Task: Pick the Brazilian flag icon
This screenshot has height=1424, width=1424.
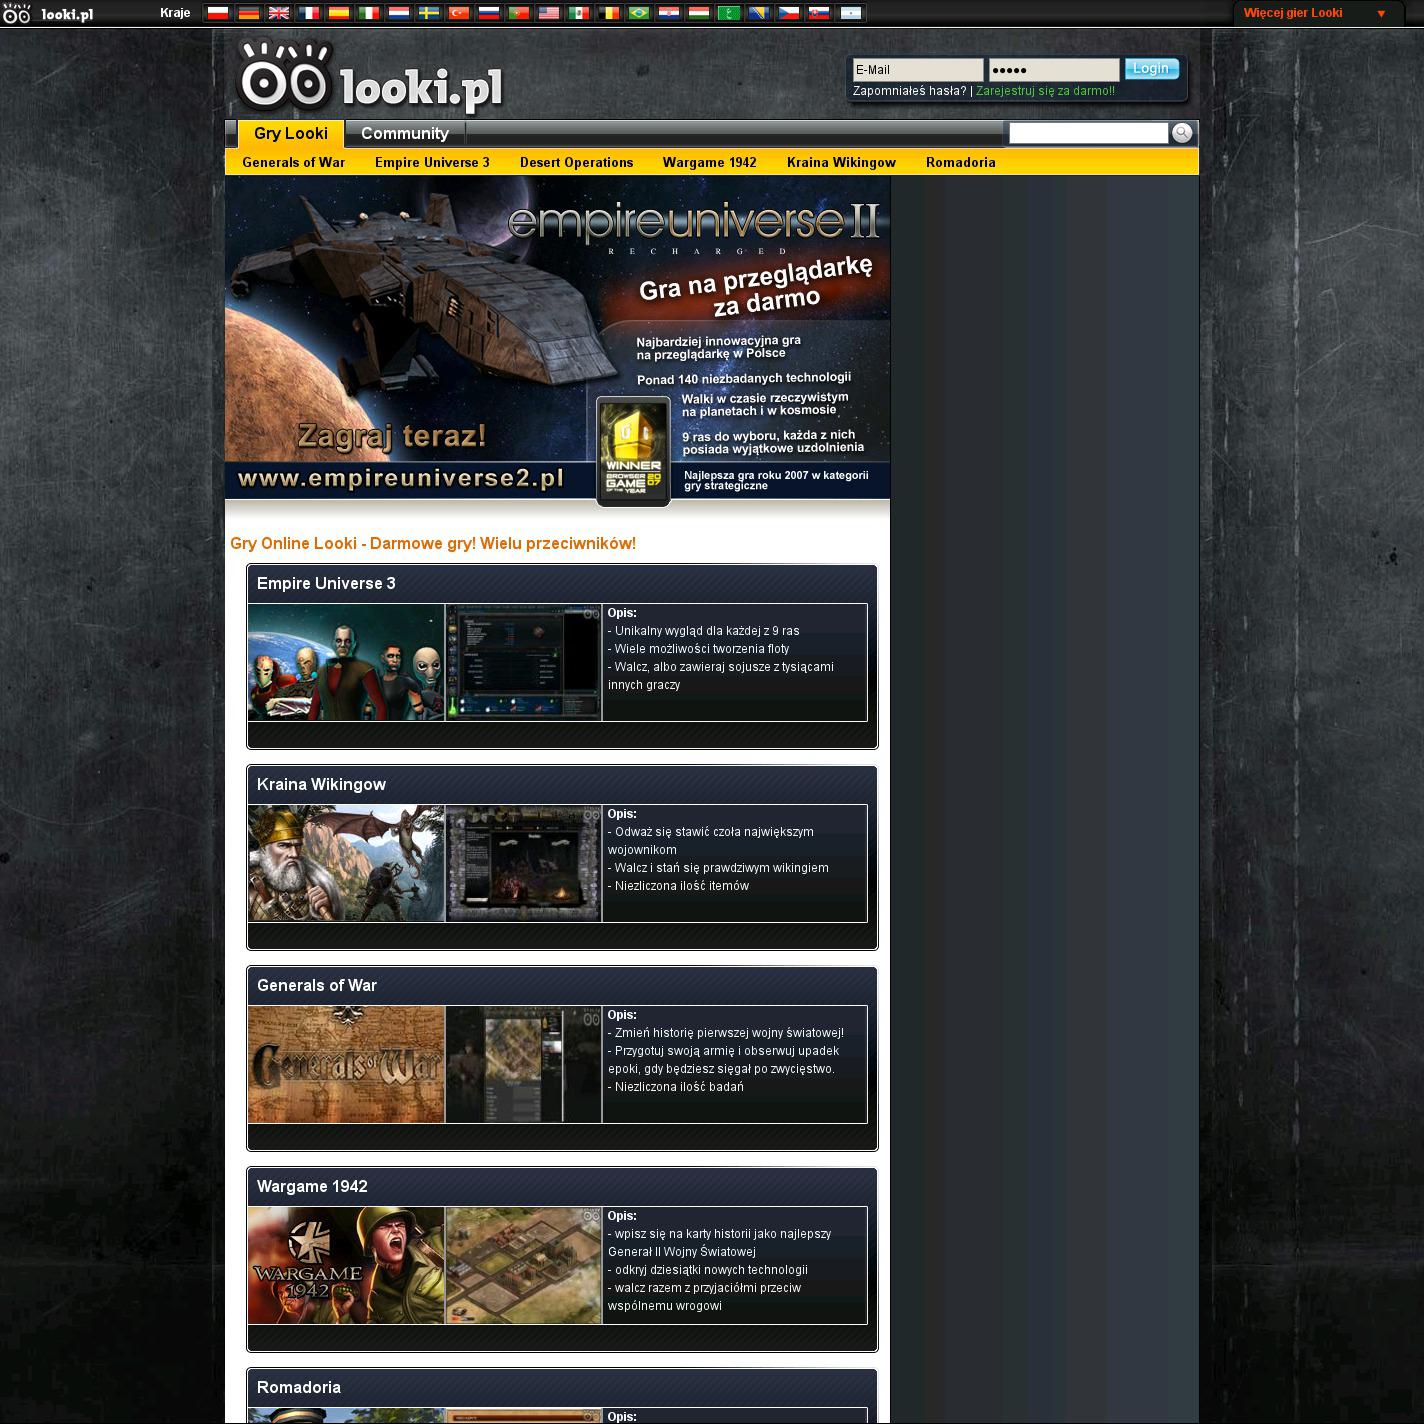Action: coord(639,13)
